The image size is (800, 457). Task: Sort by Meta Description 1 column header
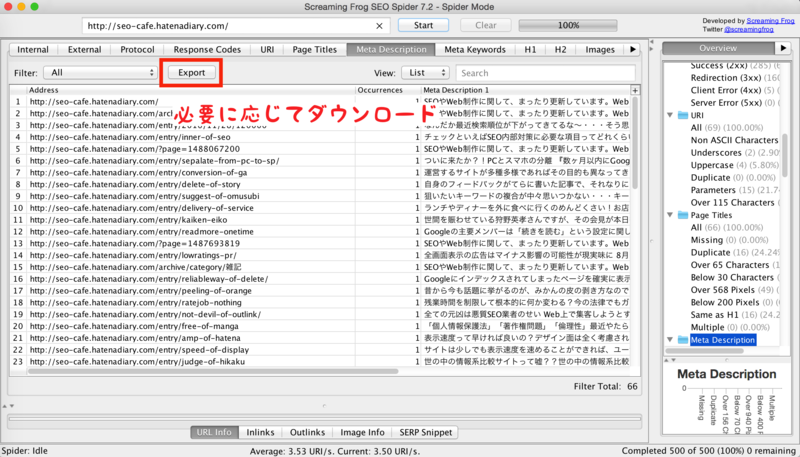click(526, 90)
